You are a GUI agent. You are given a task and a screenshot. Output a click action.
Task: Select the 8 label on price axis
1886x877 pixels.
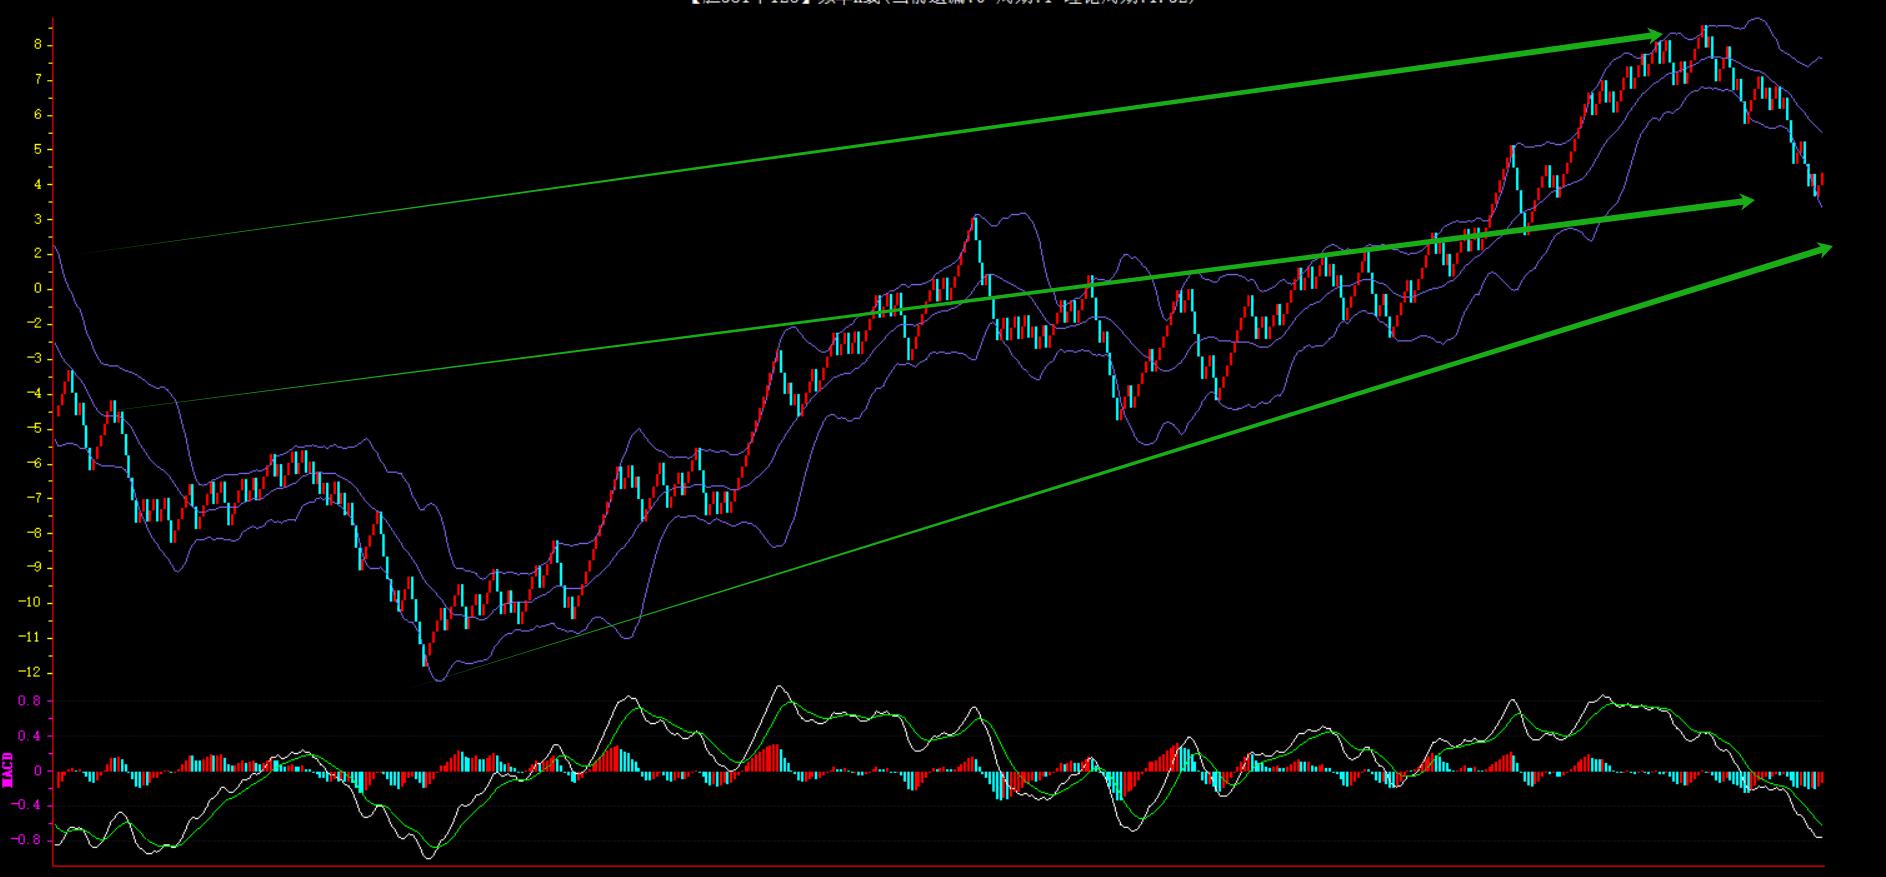click(x=37, y=45)
